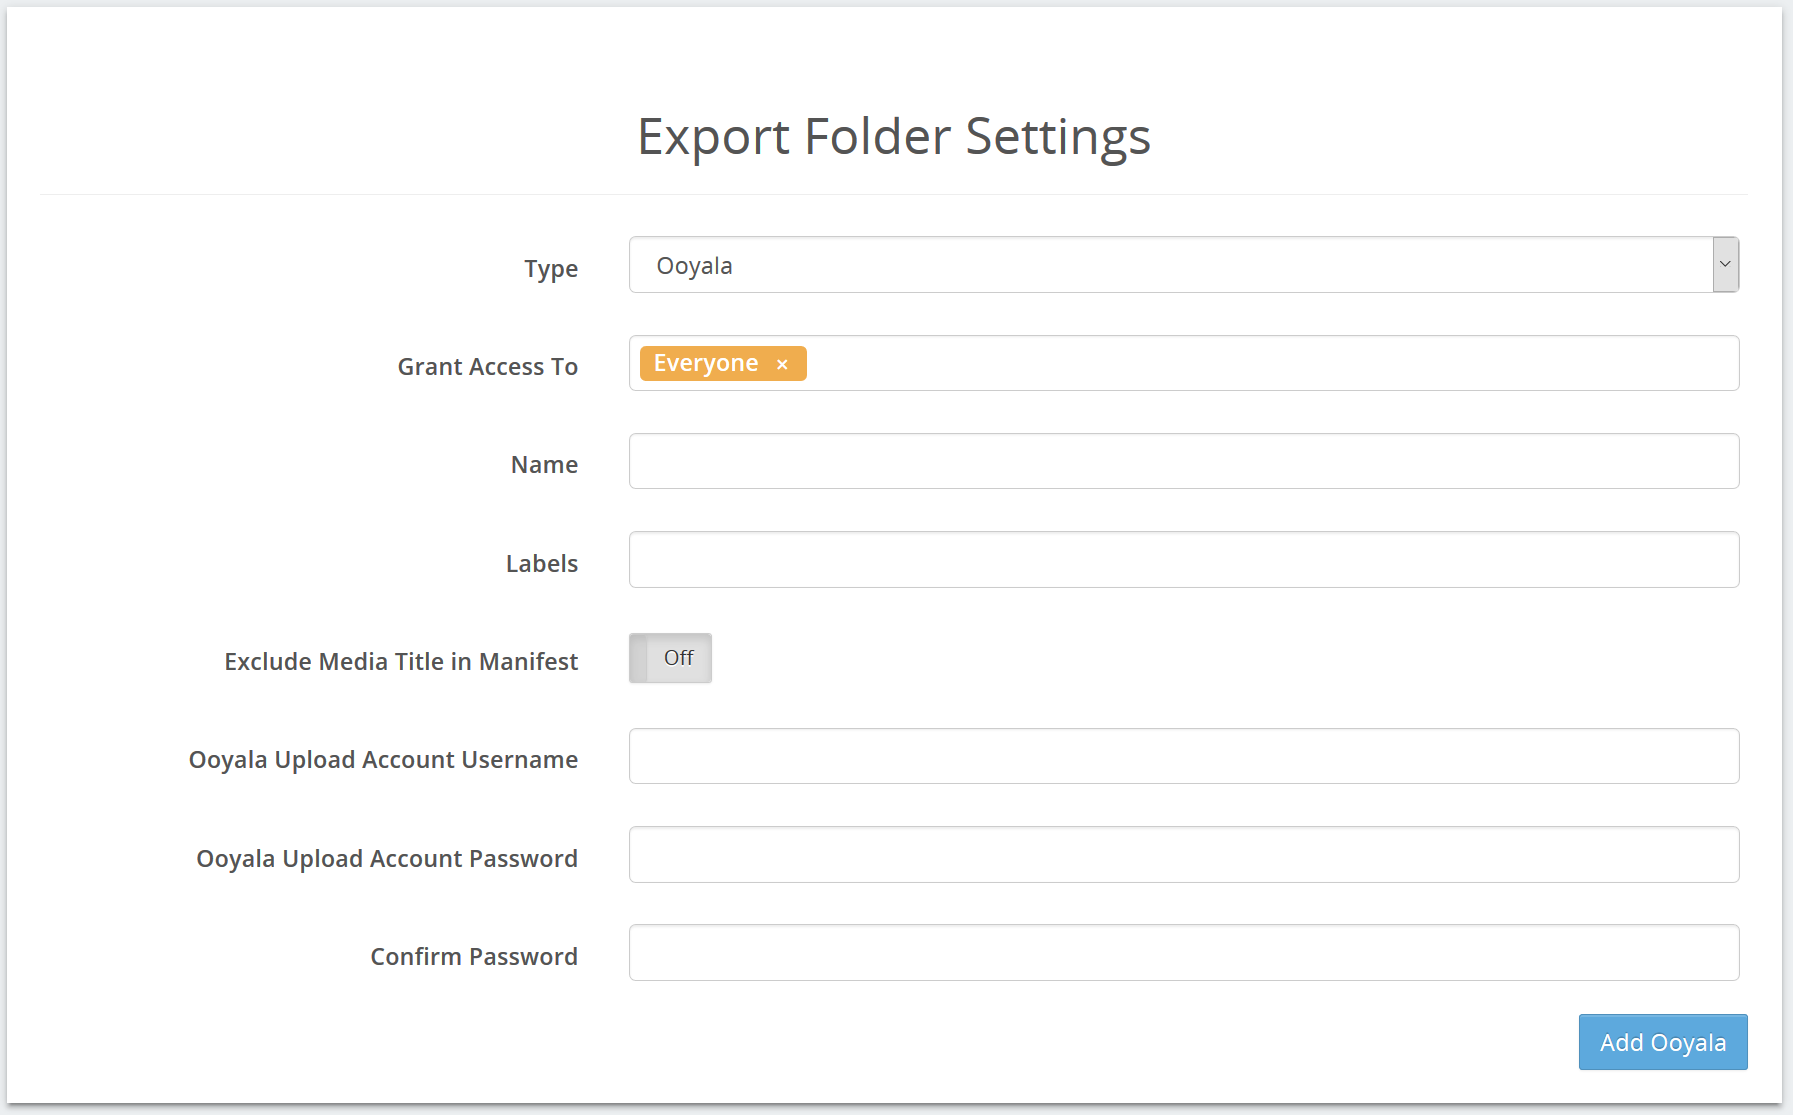The image size is (1793, 1115).
Task: Click the Name field label
Action: pyautogui.click(x=545, y=465)
